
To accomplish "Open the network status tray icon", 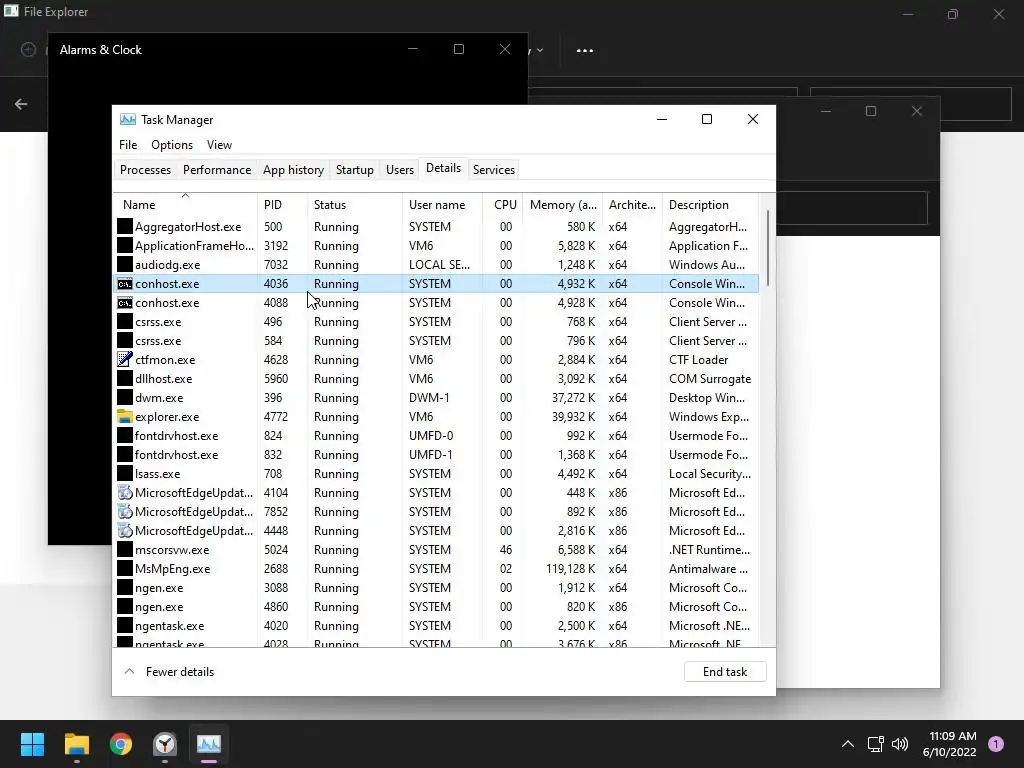I will [x=875, y=744].
